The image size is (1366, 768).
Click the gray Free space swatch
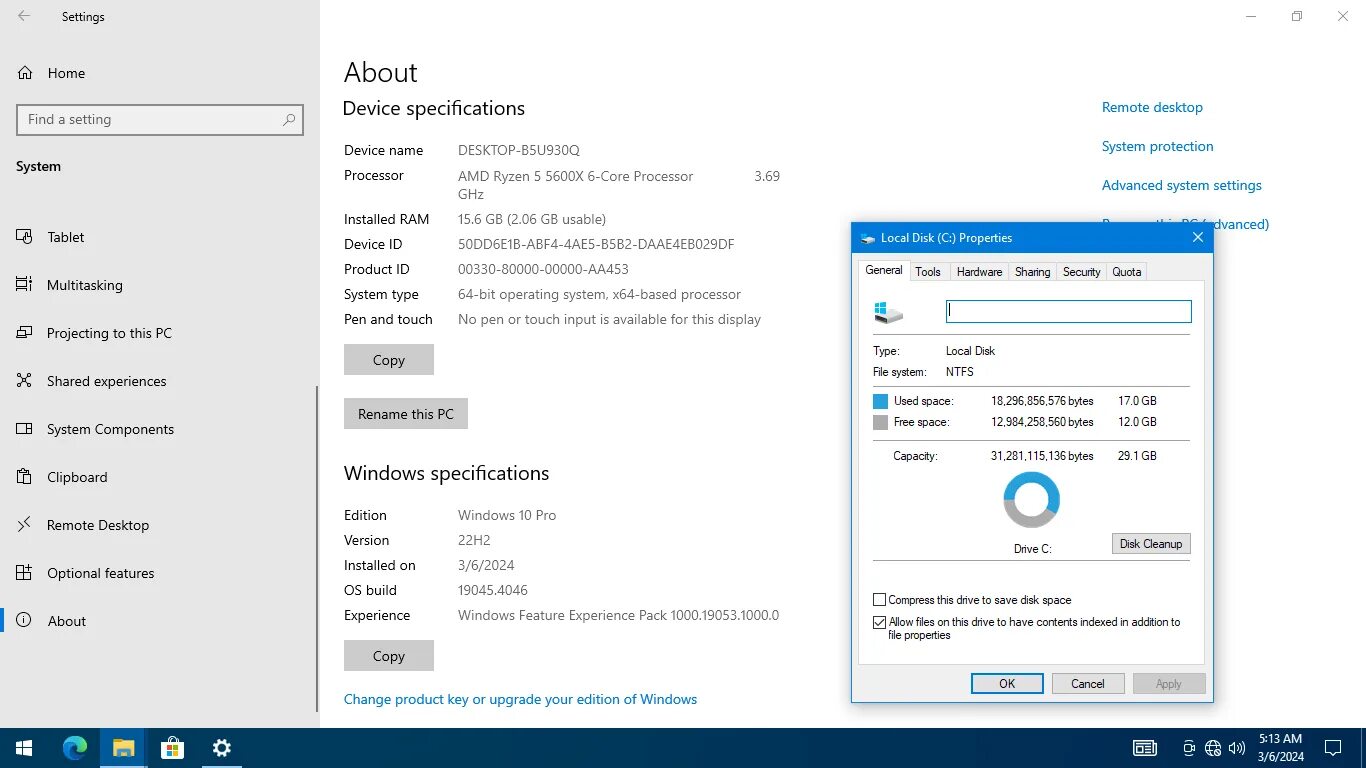[x=880, y=423]
